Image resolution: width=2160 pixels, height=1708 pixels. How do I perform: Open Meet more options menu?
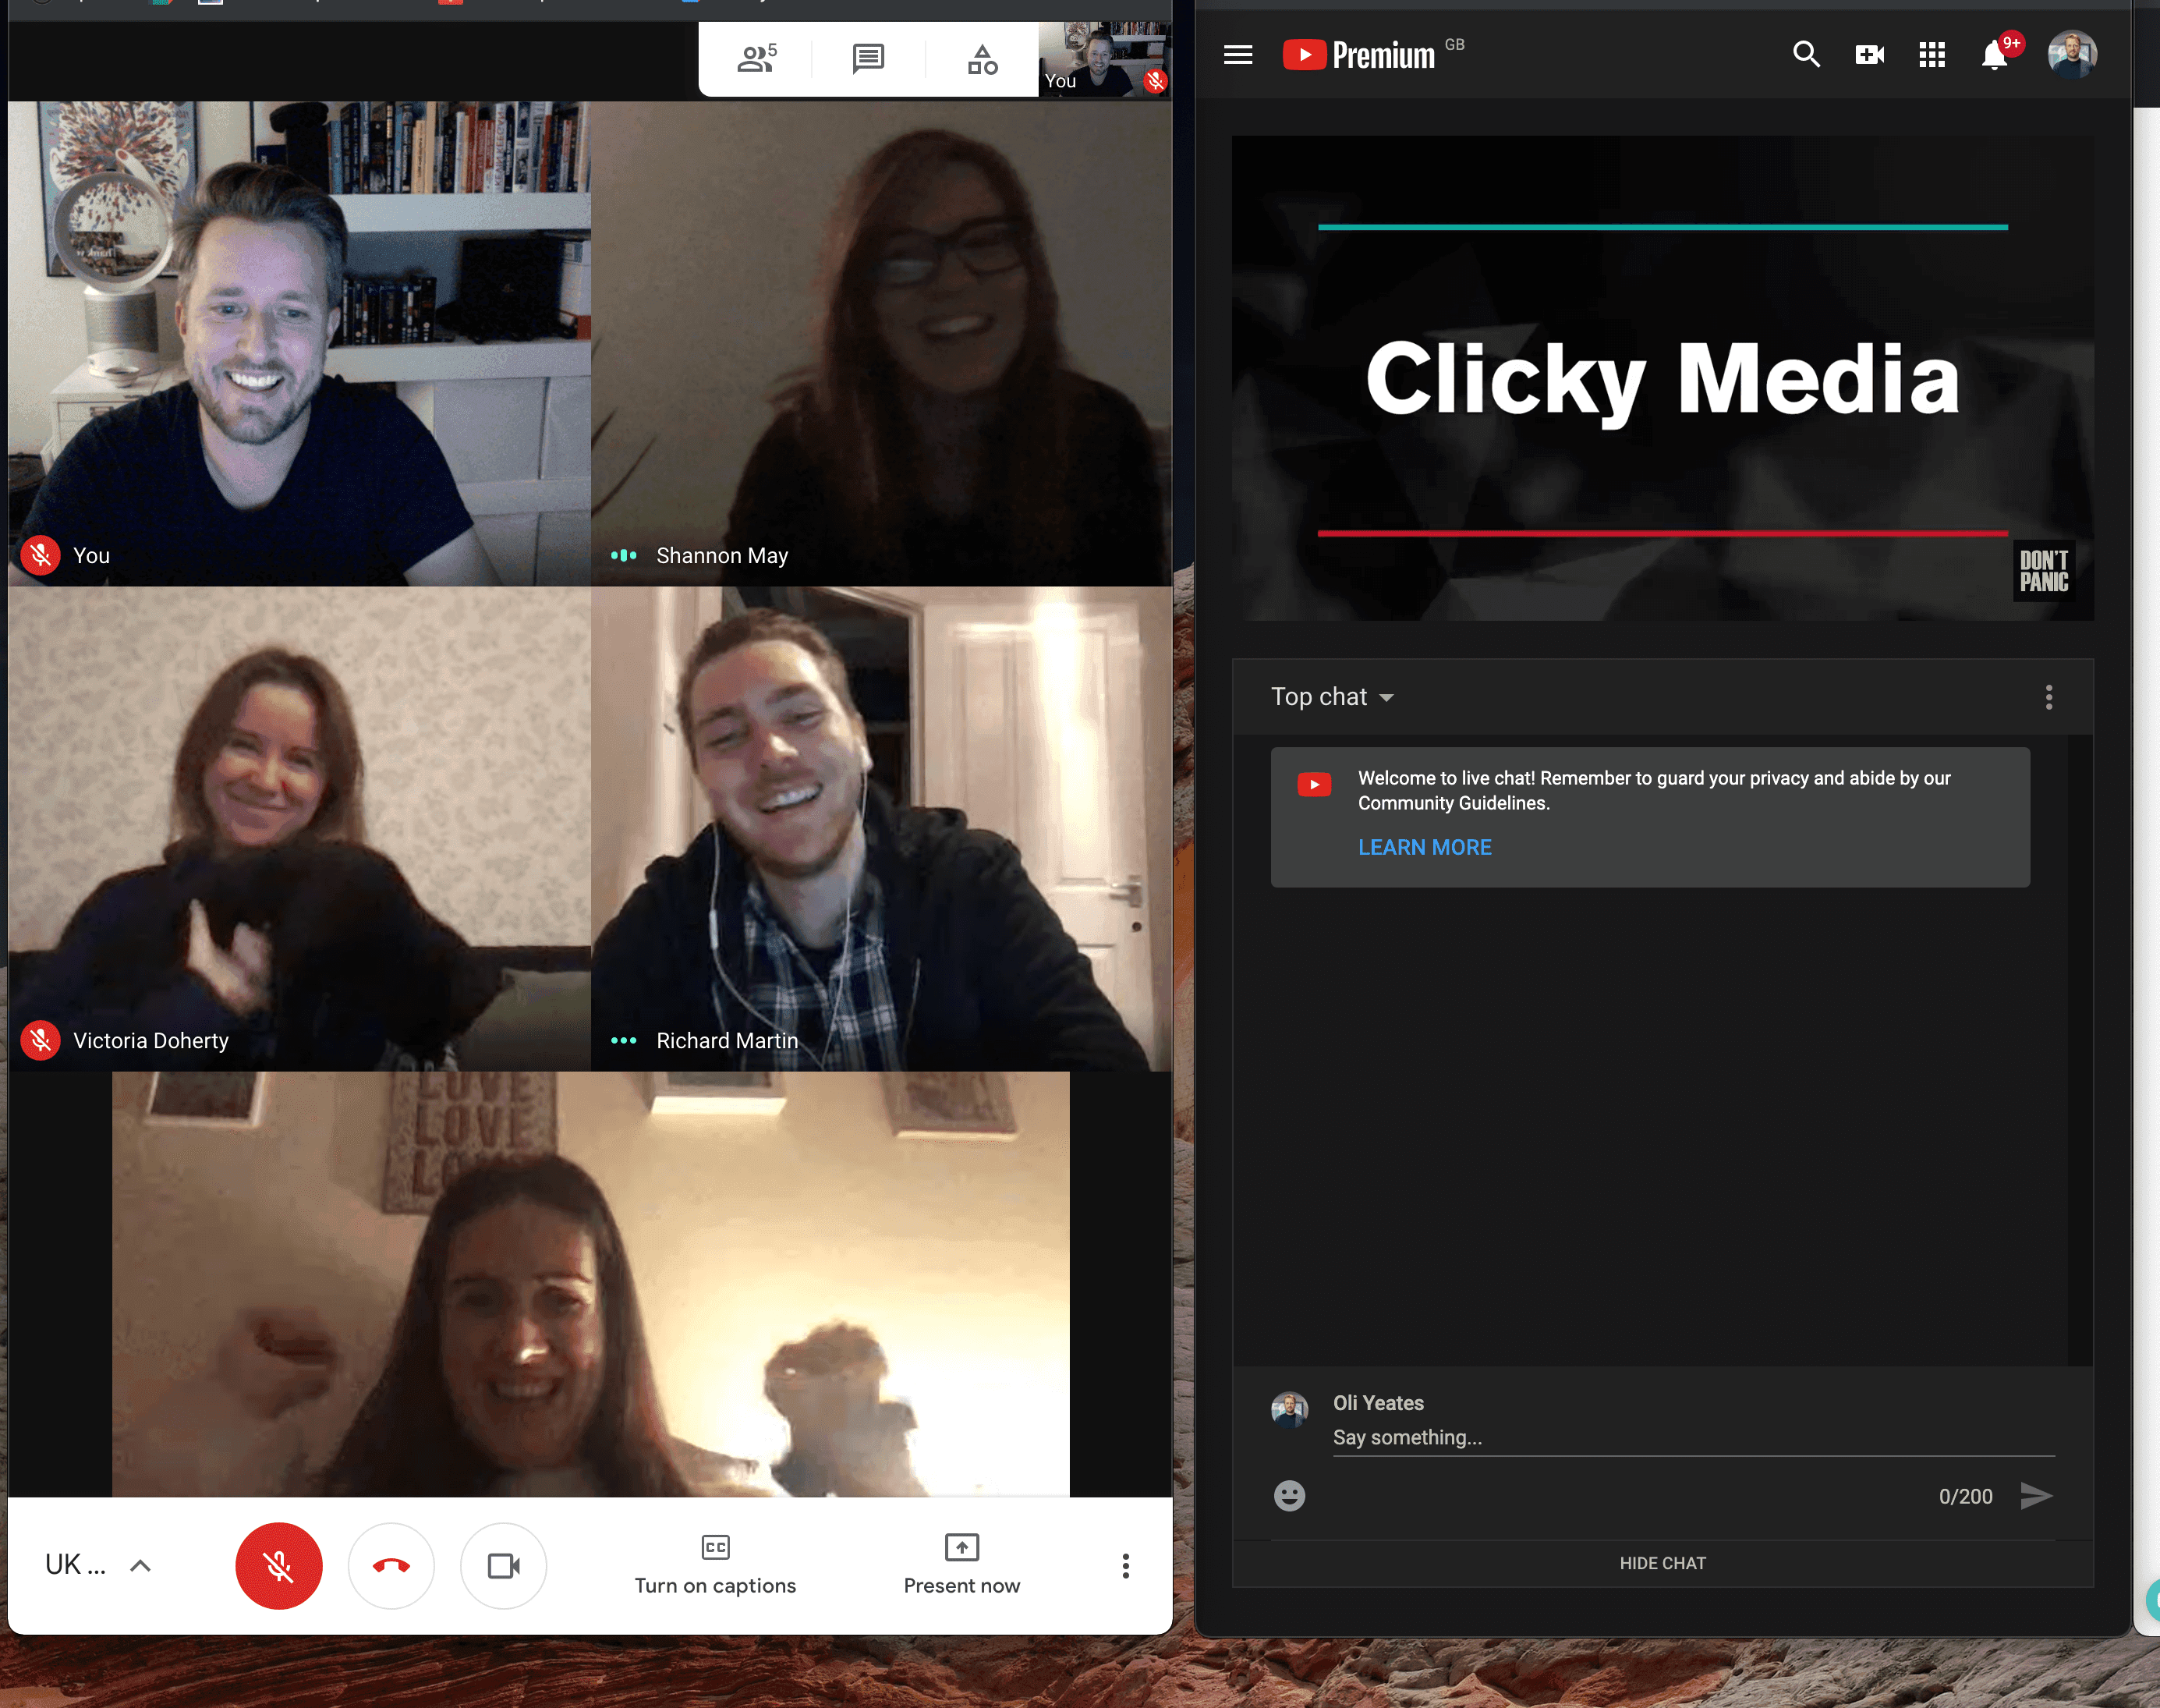(1125, 1565)
